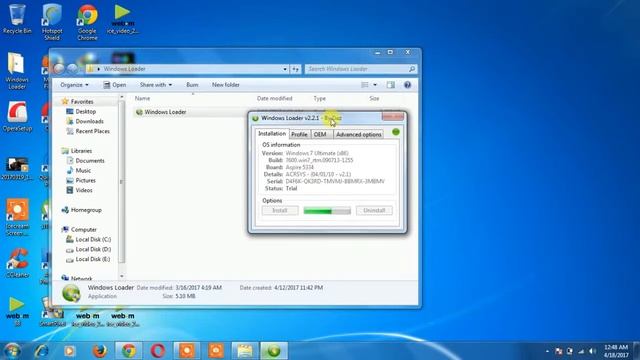
Task: Open the address bar history dropdown
Action: [x=285, y=69]
